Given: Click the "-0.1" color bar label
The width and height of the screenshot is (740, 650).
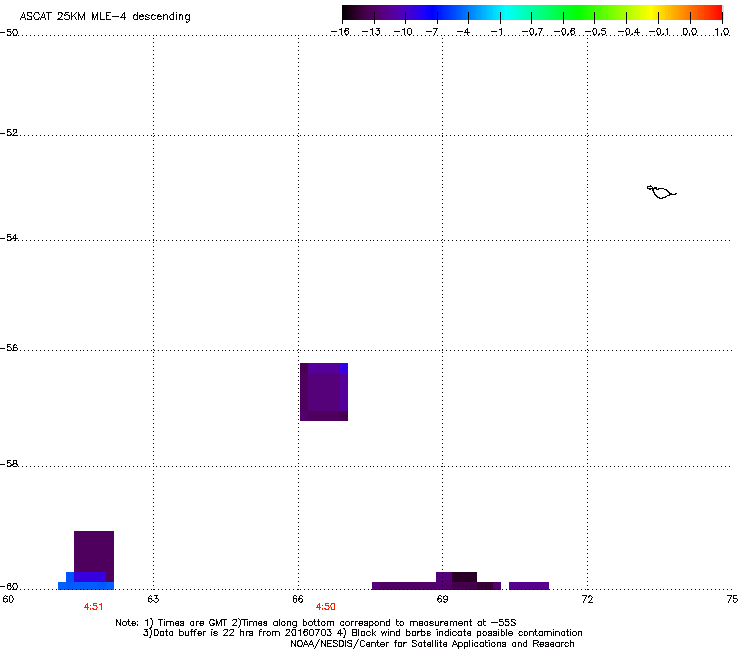Looking at the screenshot, I should 659,32.
